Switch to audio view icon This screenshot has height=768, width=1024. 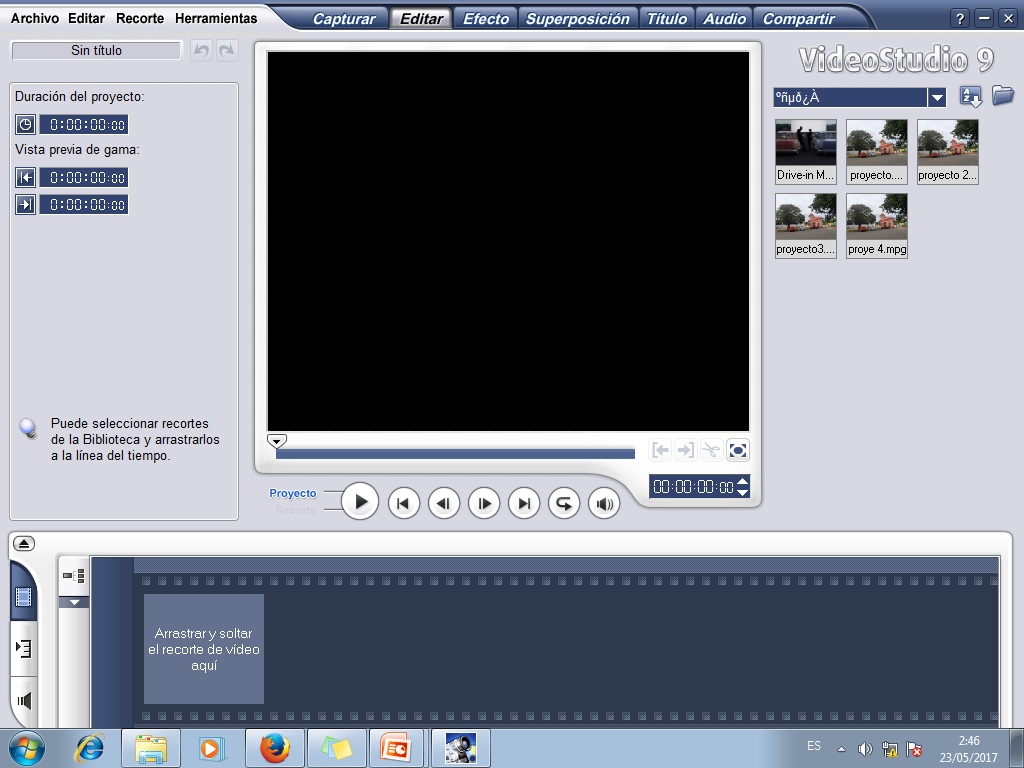click(x=24, y=700)
